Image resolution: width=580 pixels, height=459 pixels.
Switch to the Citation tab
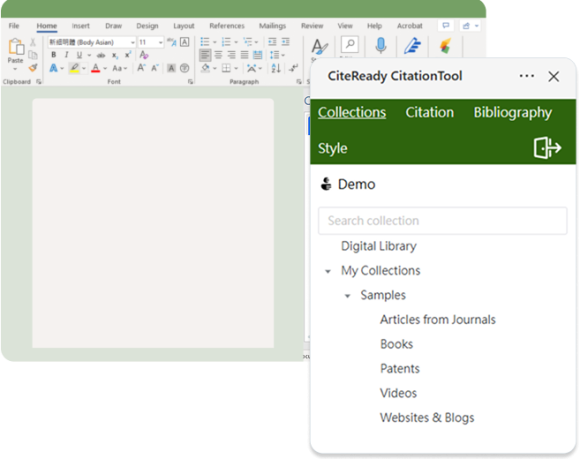(429, 112)
